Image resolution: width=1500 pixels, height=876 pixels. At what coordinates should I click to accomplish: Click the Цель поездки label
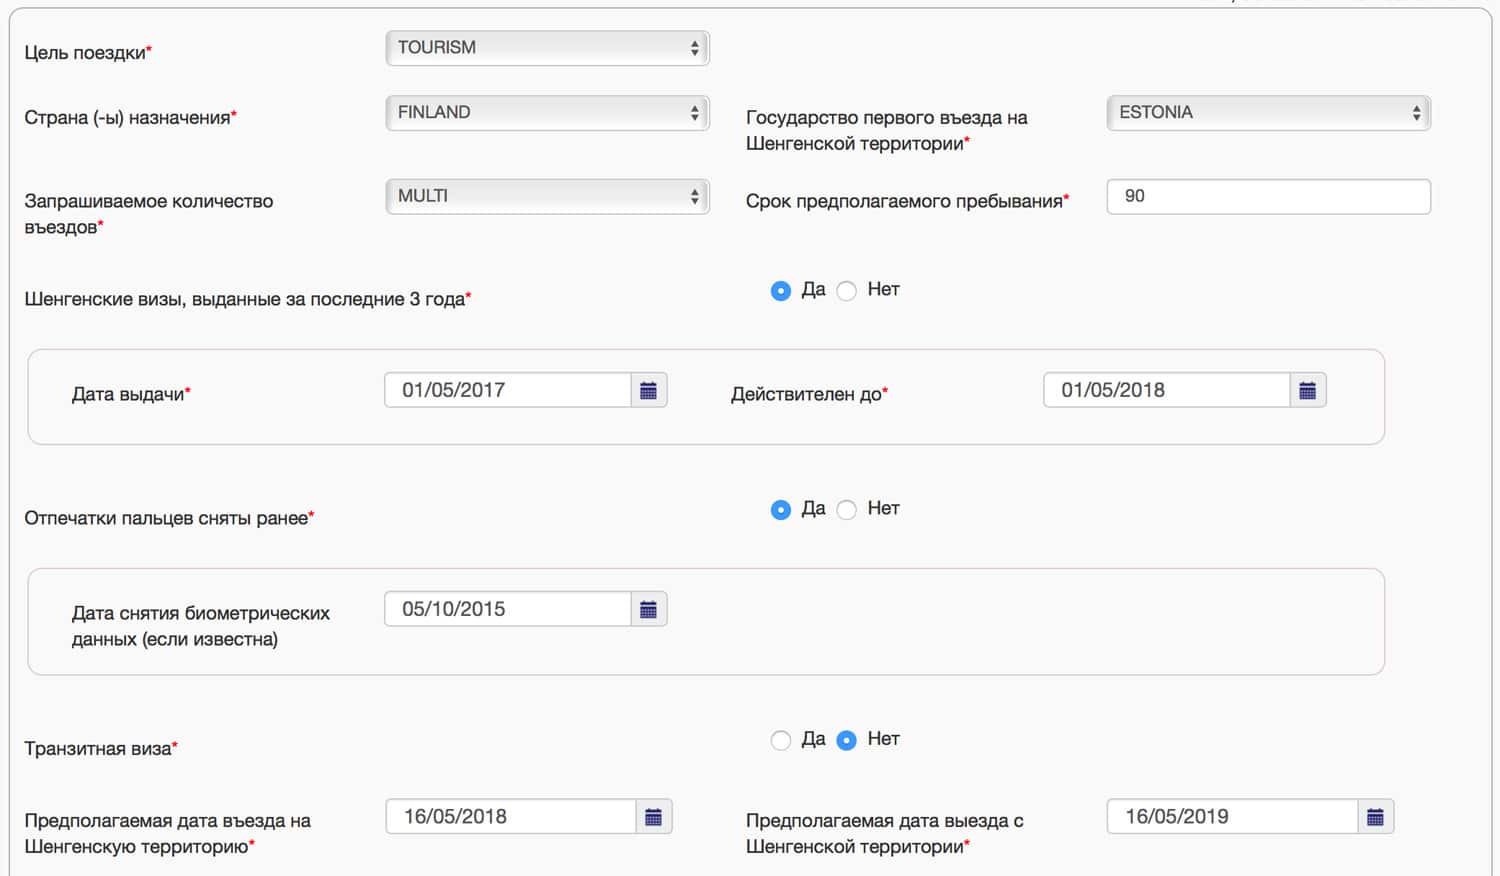pos(88,53)
